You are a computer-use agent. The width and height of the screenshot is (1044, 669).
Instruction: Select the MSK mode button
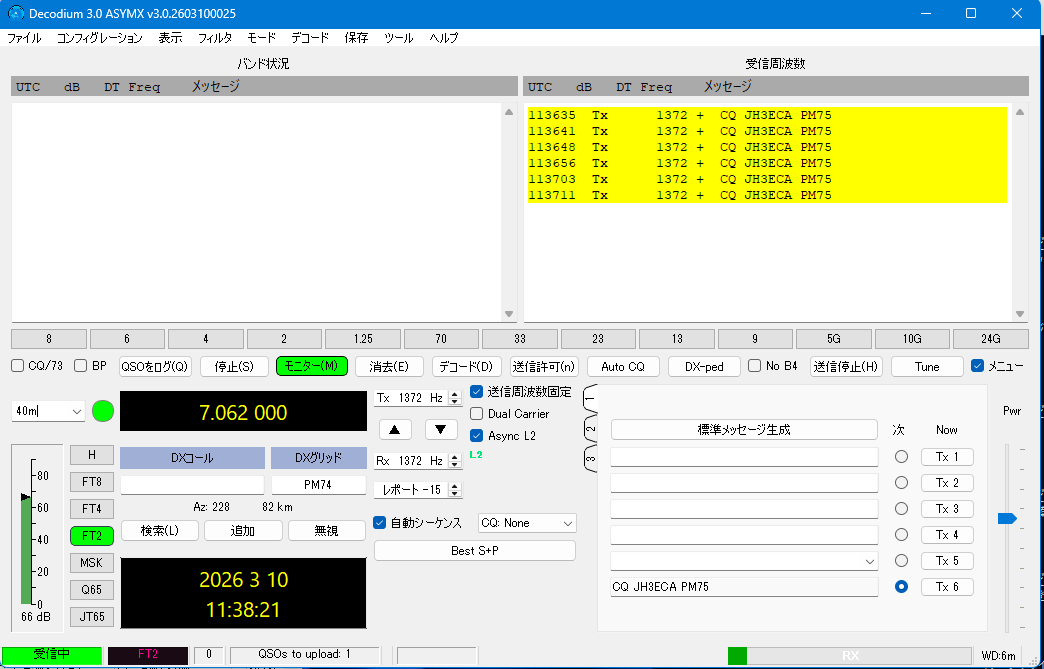tap(92, 563)
